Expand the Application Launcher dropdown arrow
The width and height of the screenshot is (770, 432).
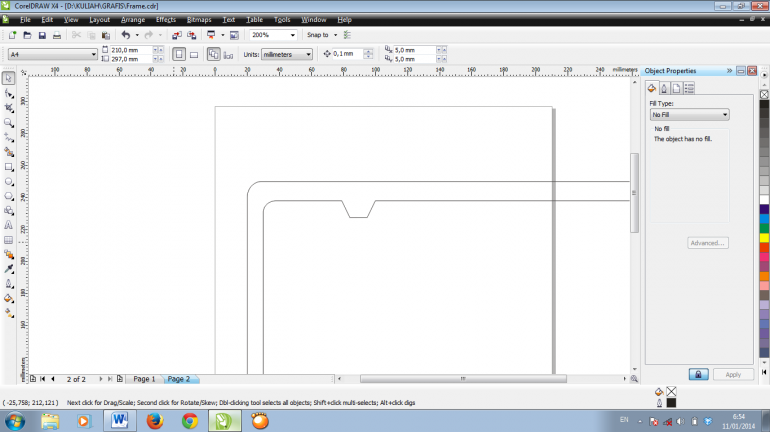[222, 35]
